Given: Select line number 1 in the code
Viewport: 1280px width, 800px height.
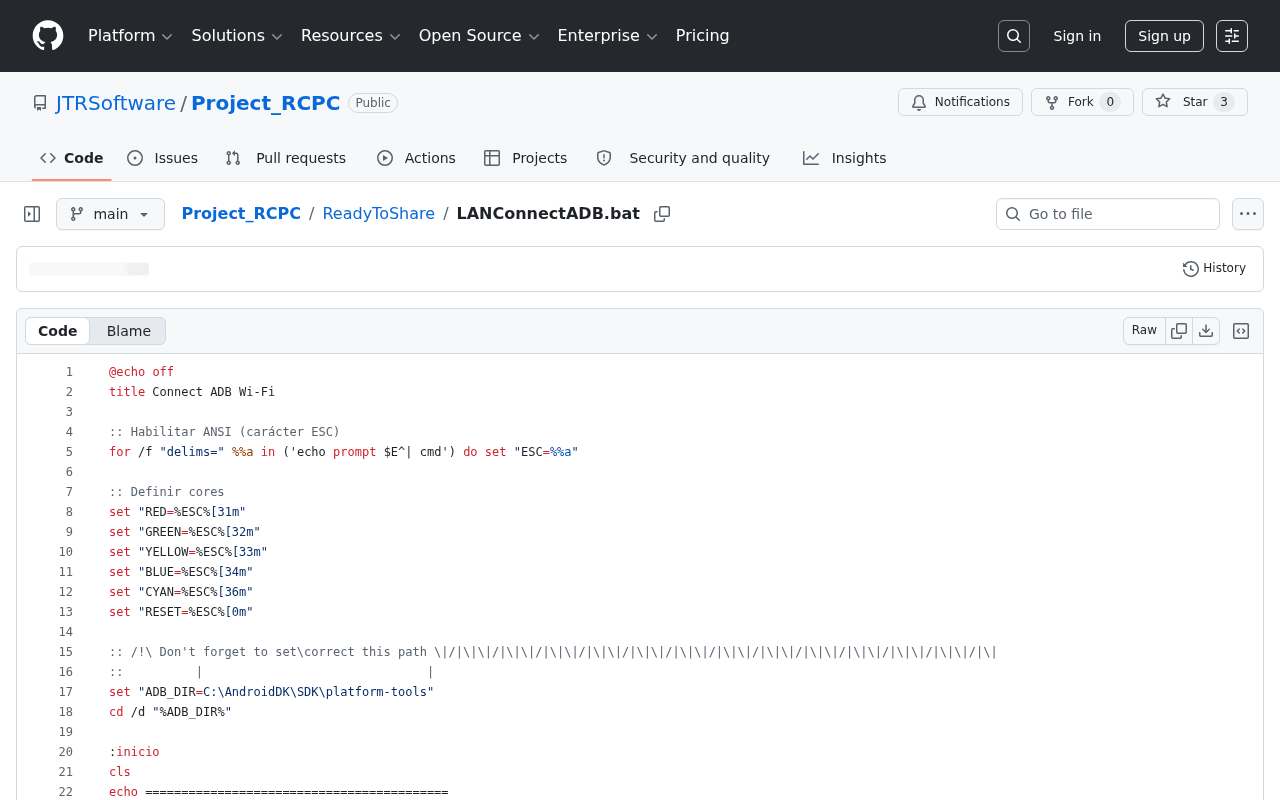Looking at the screenshot, I should coord(69,372).
